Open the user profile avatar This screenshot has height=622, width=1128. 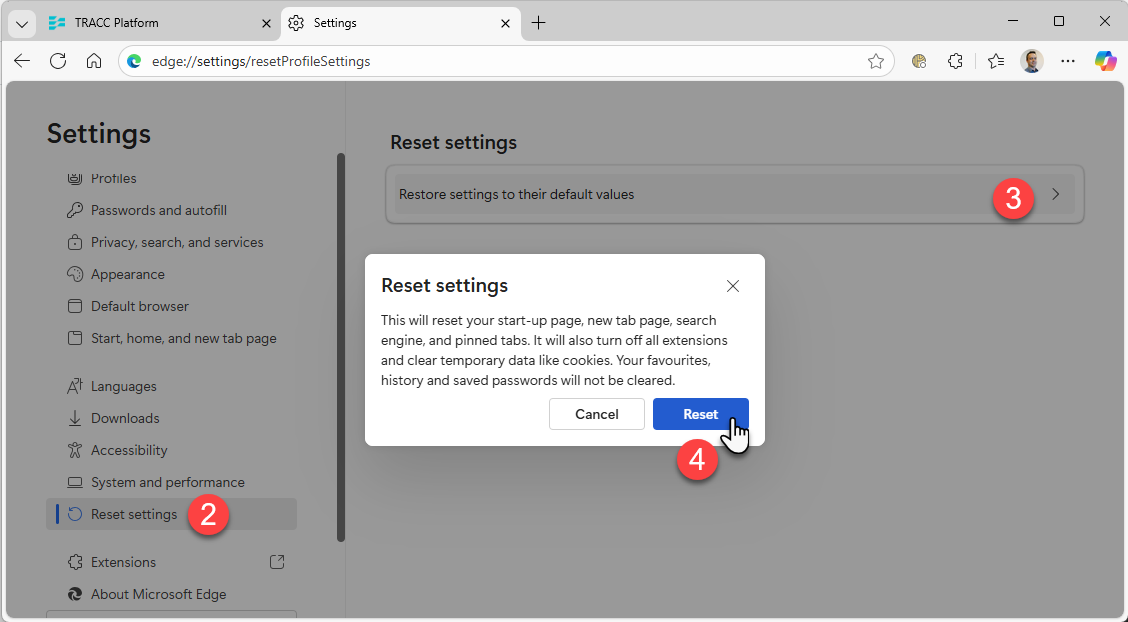tap(1032, 61)
